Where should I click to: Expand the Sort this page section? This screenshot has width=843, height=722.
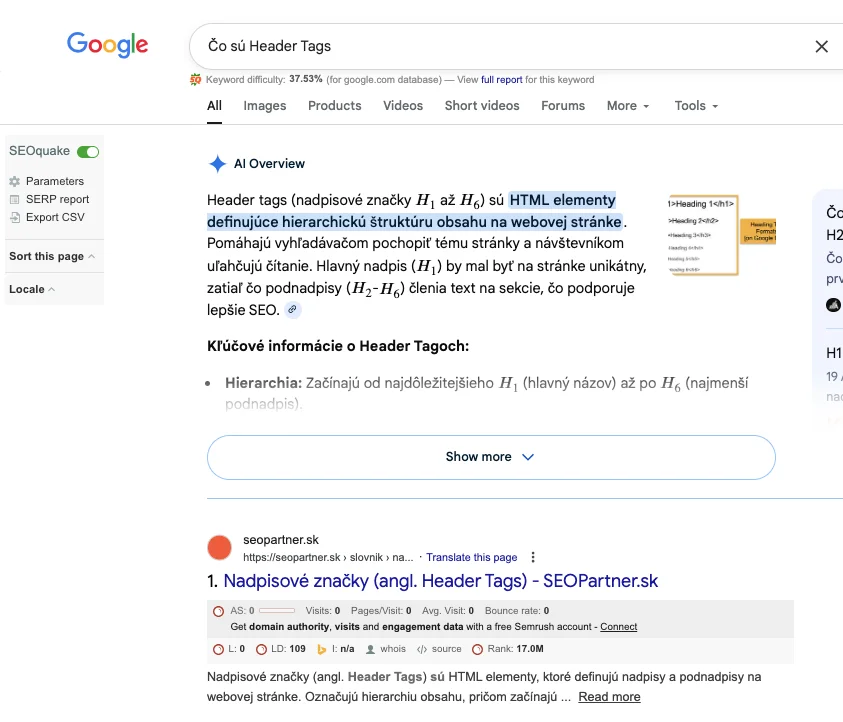pyautogui.click(x=52, y=256)
